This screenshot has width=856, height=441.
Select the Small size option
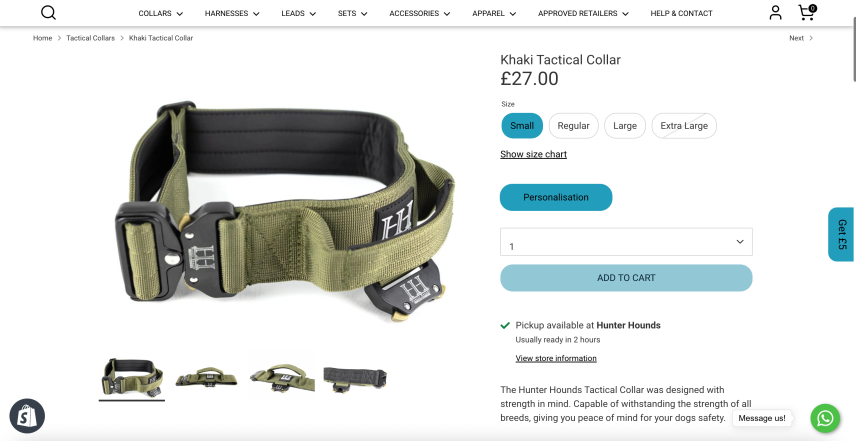pos(522,126)
